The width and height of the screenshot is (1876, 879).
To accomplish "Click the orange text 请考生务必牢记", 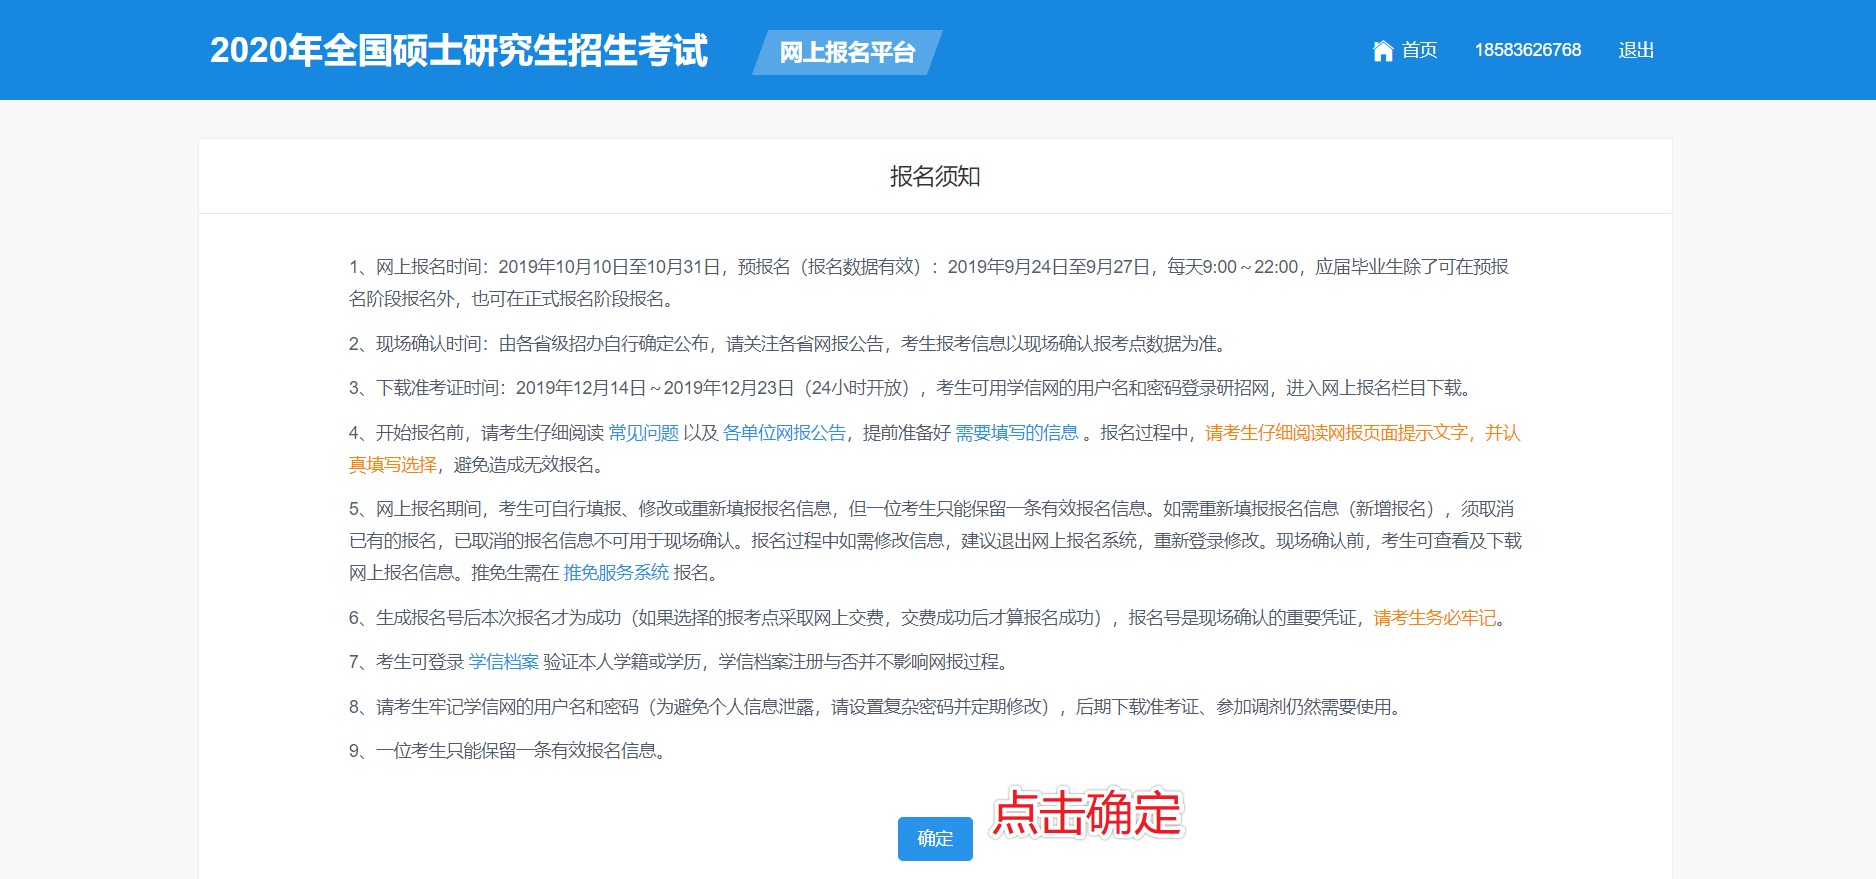I will coord(1434,618).
